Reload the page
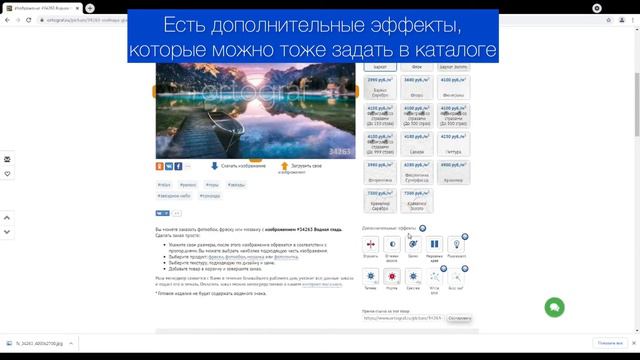The width and height of the screenshot is (640, 360). (x=29, y=20)
